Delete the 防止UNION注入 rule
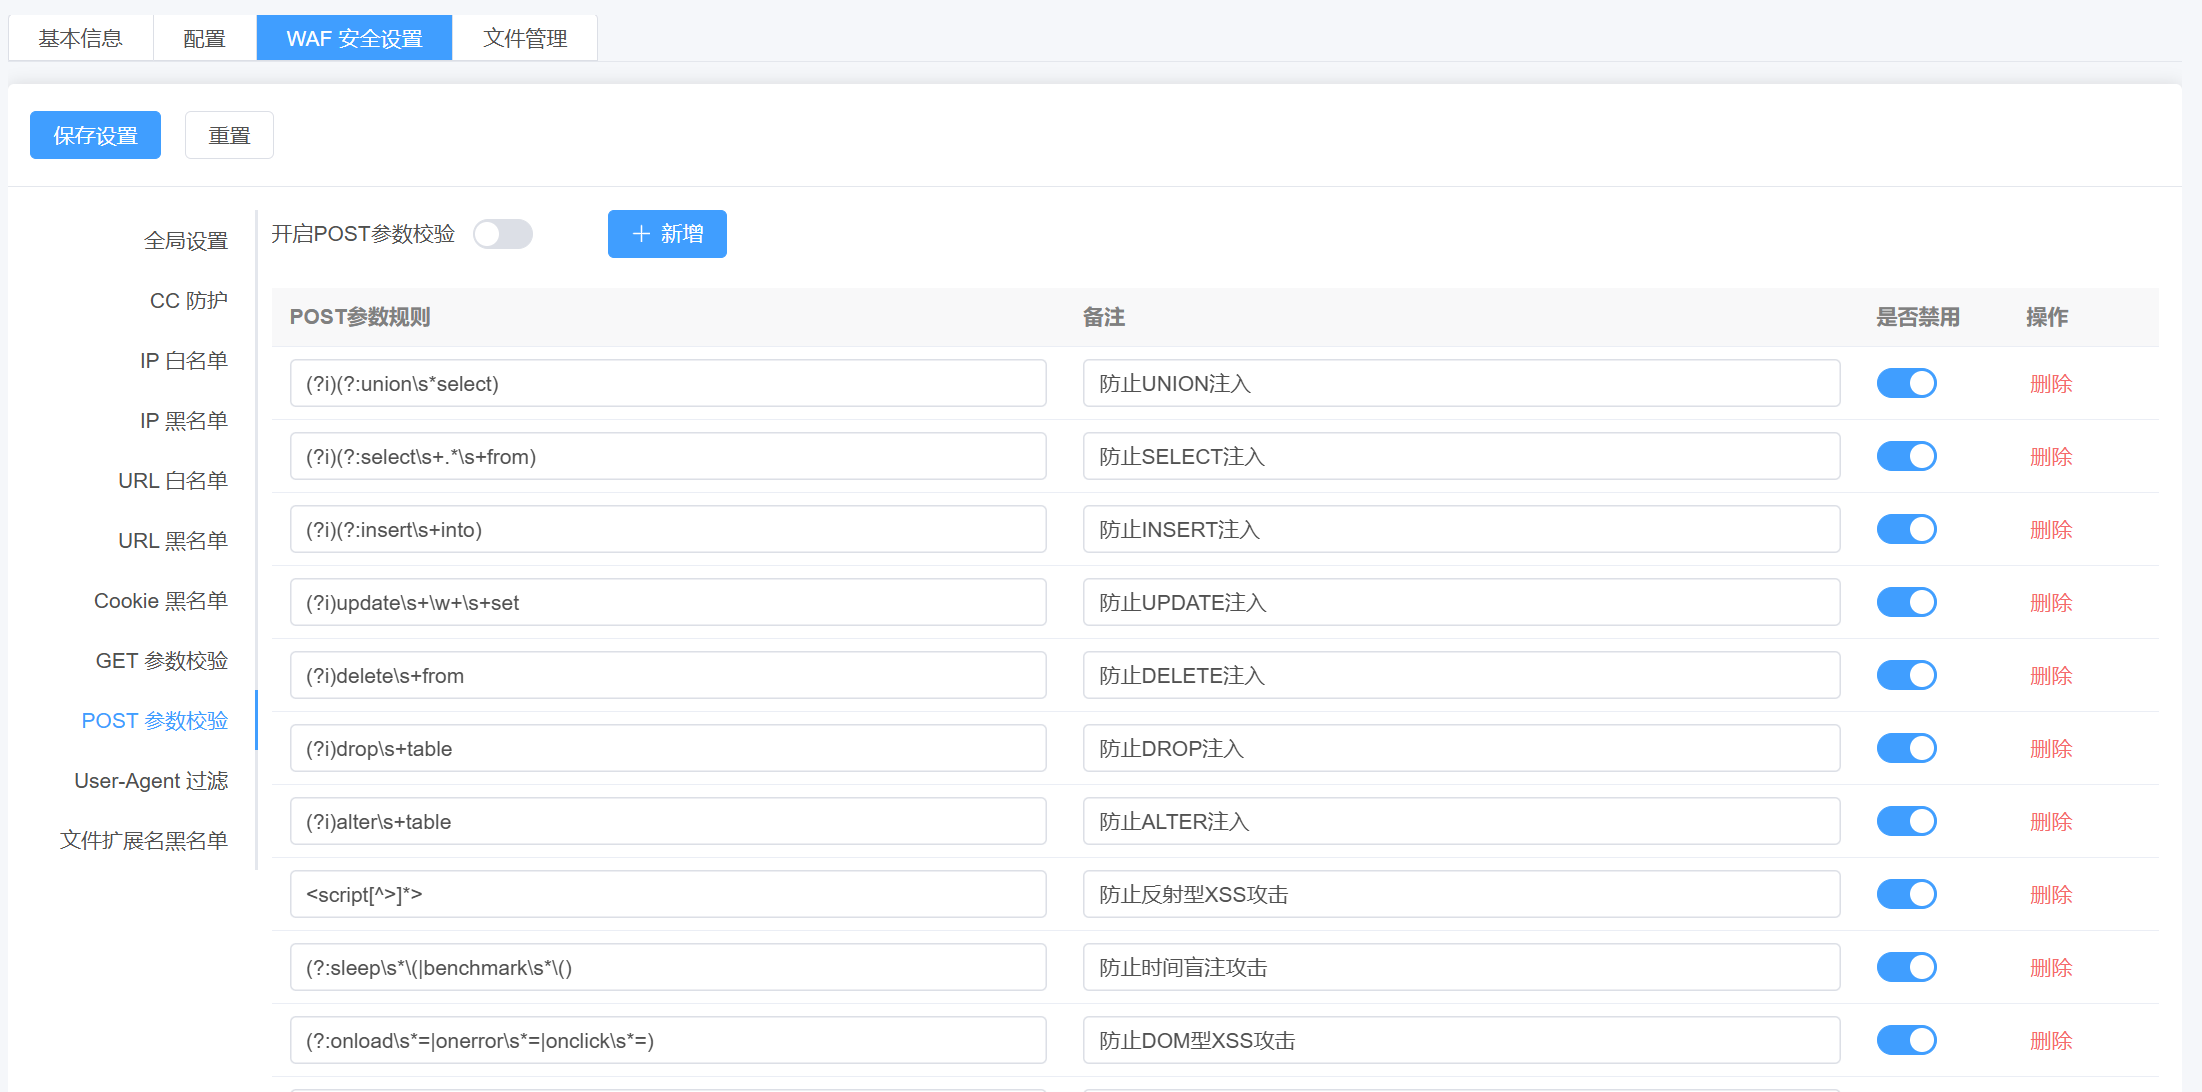The width and height of the screenshot is (2202, 1092). point(2050,384)
